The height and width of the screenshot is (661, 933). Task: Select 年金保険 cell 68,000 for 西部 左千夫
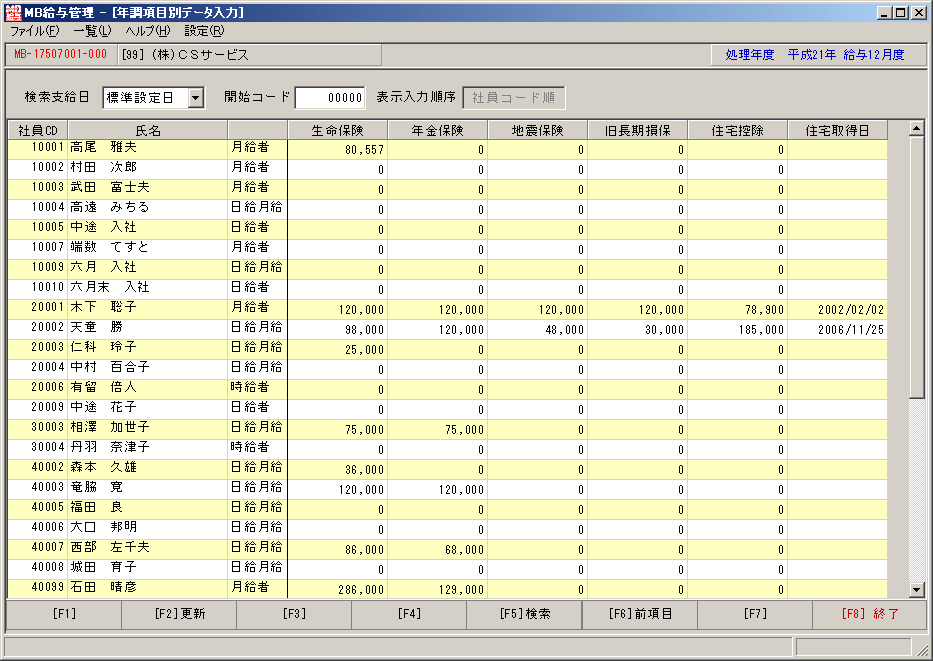(x=437, y=550)
